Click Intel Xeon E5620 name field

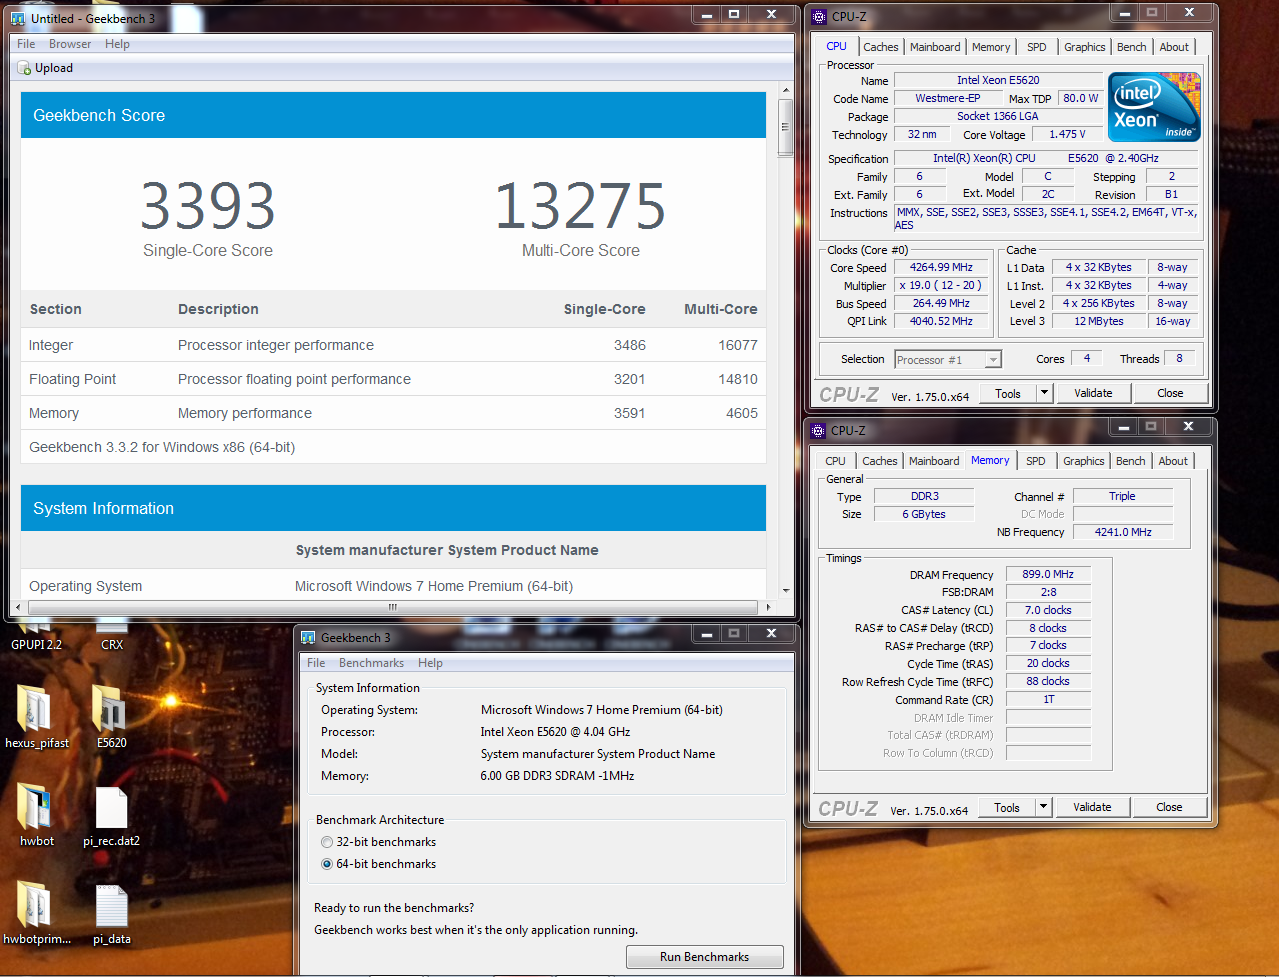(x=998, y=80)
